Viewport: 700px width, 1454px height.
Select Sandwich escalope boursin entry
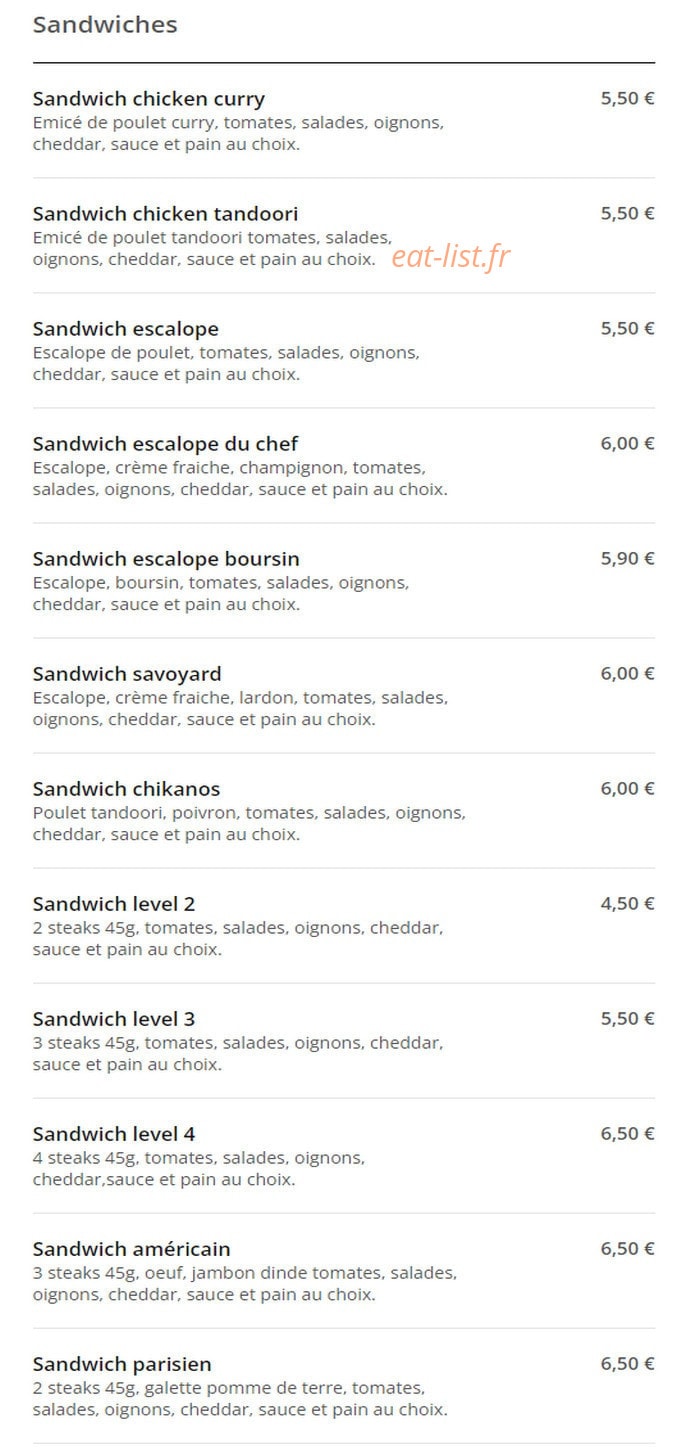343,581
